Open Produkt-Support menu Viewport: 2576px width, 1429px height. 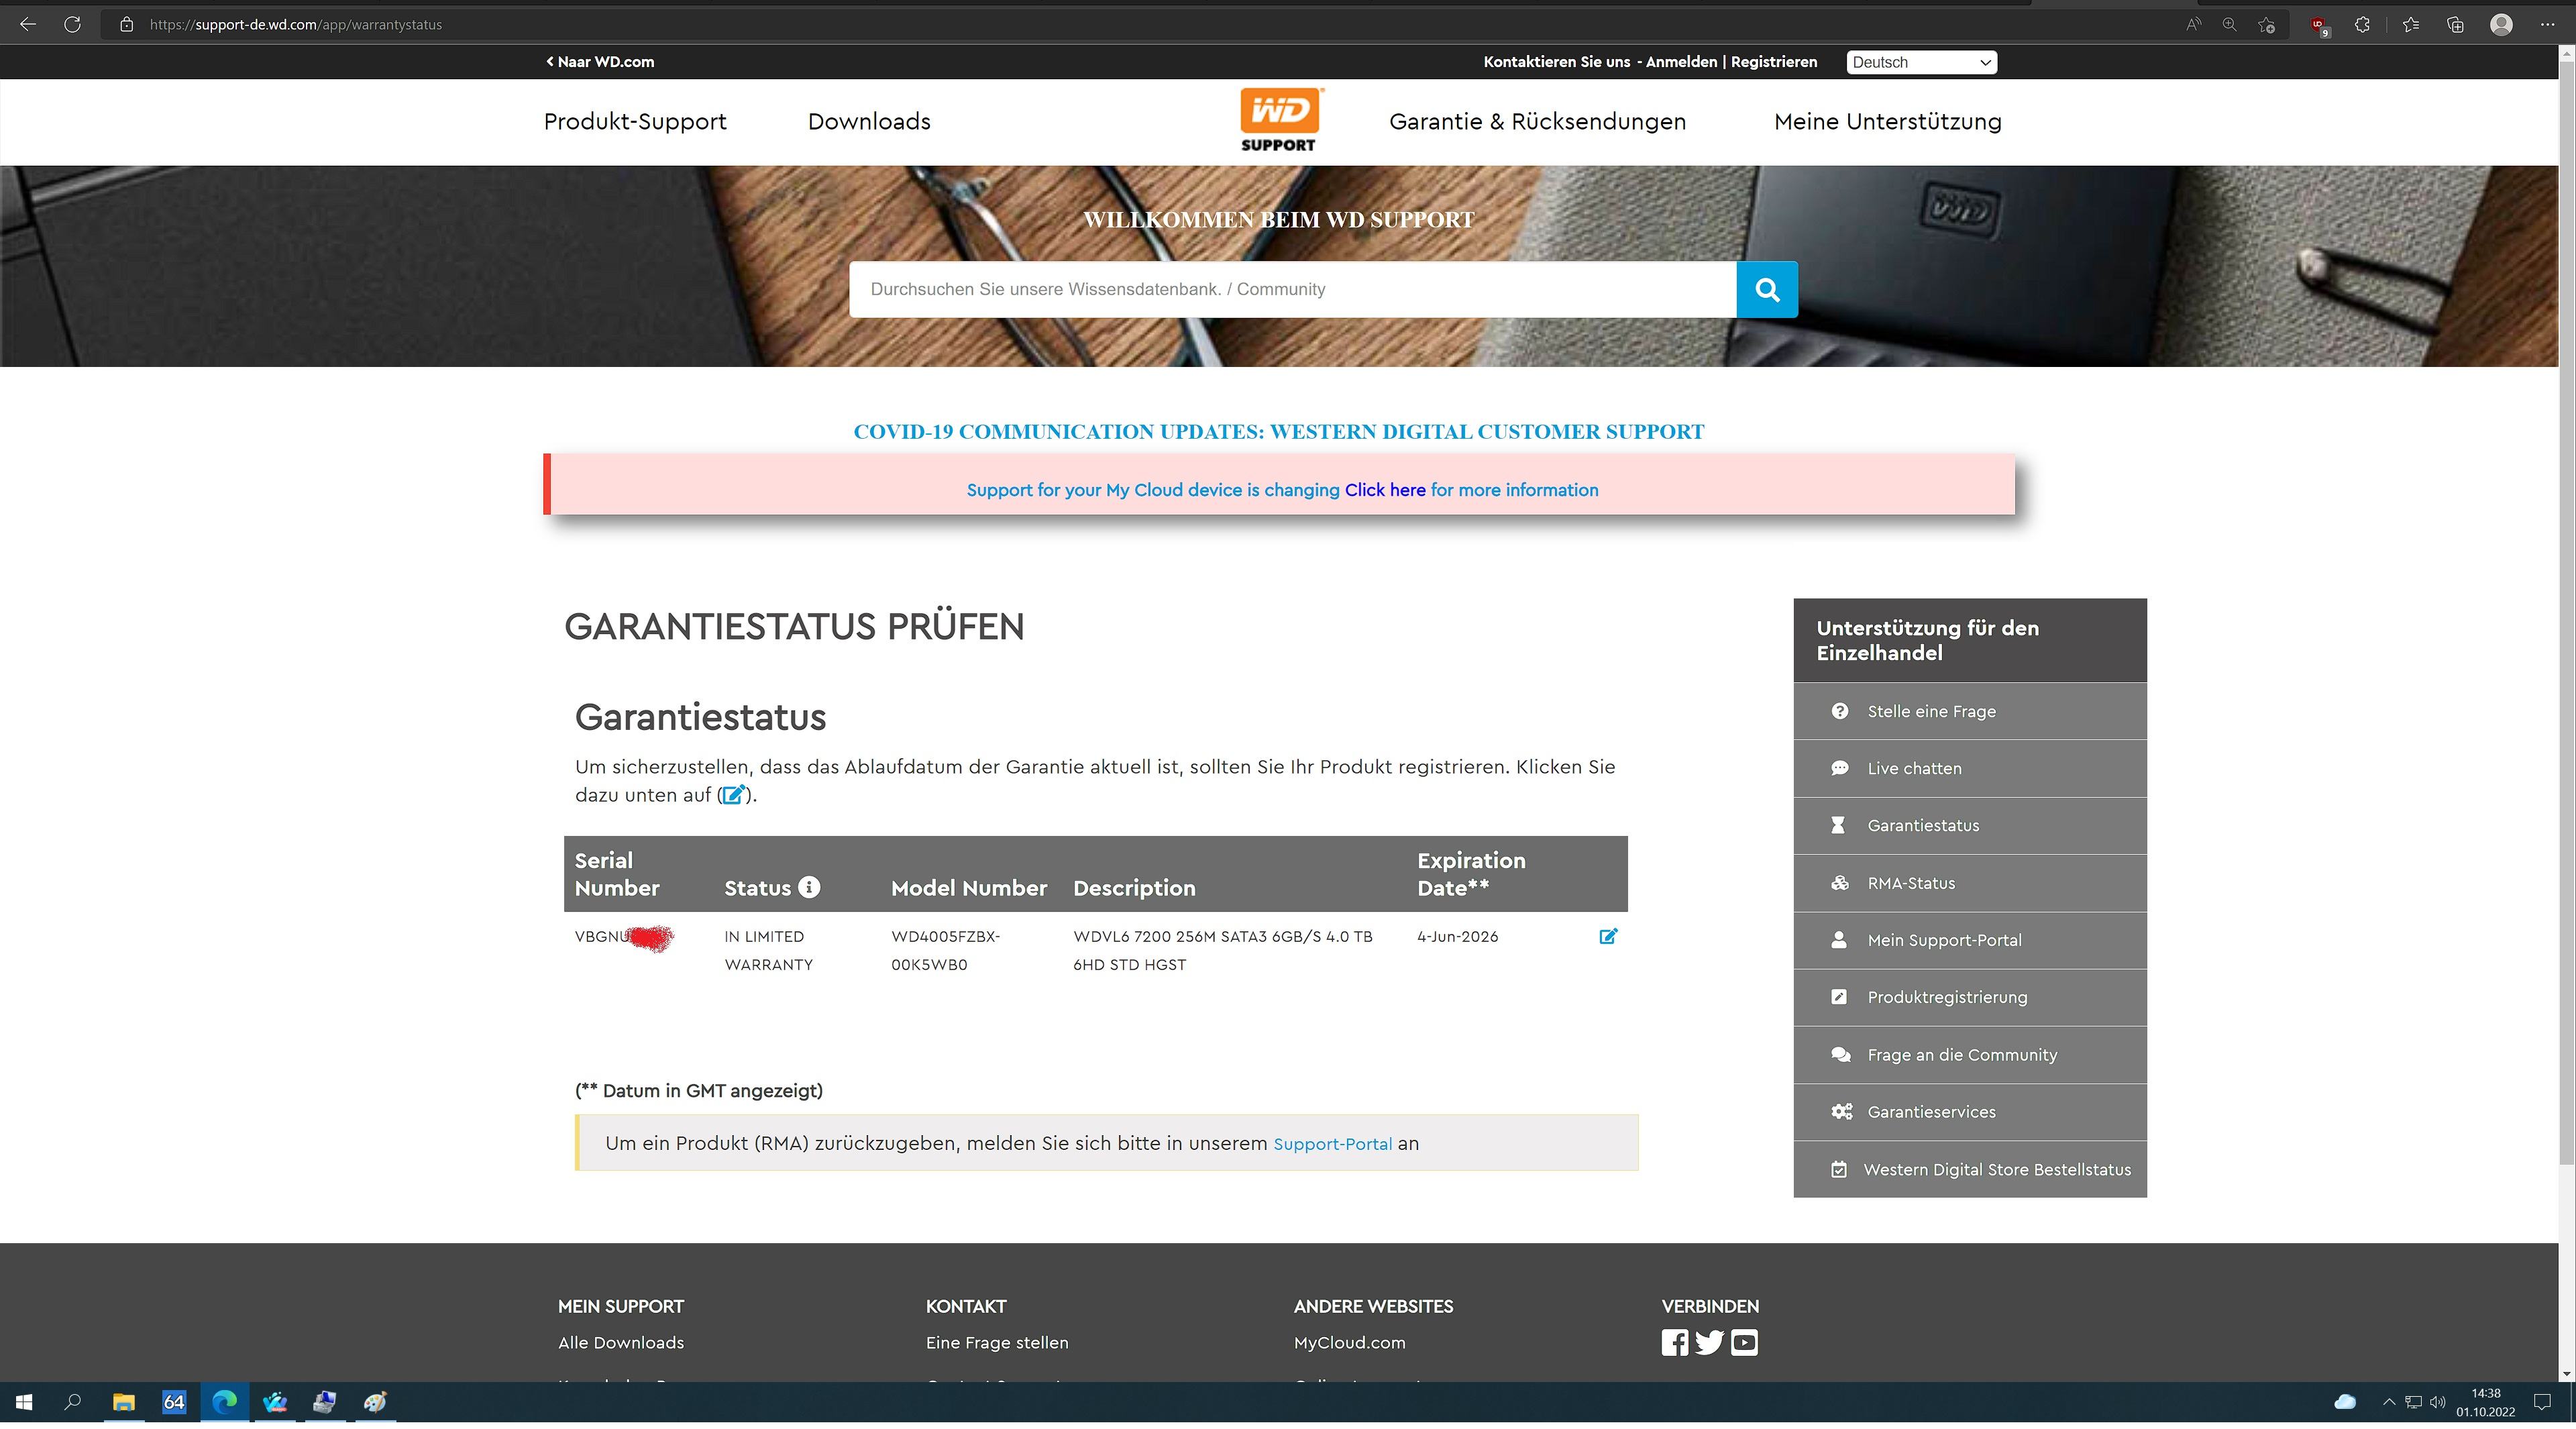(635, 122)
